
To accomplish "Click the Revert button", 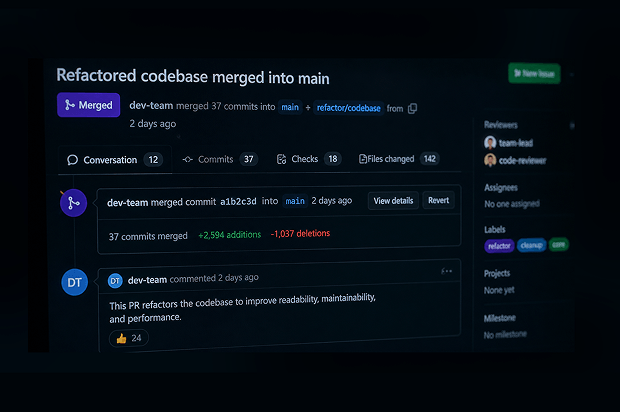I will [x=439, y=200].
